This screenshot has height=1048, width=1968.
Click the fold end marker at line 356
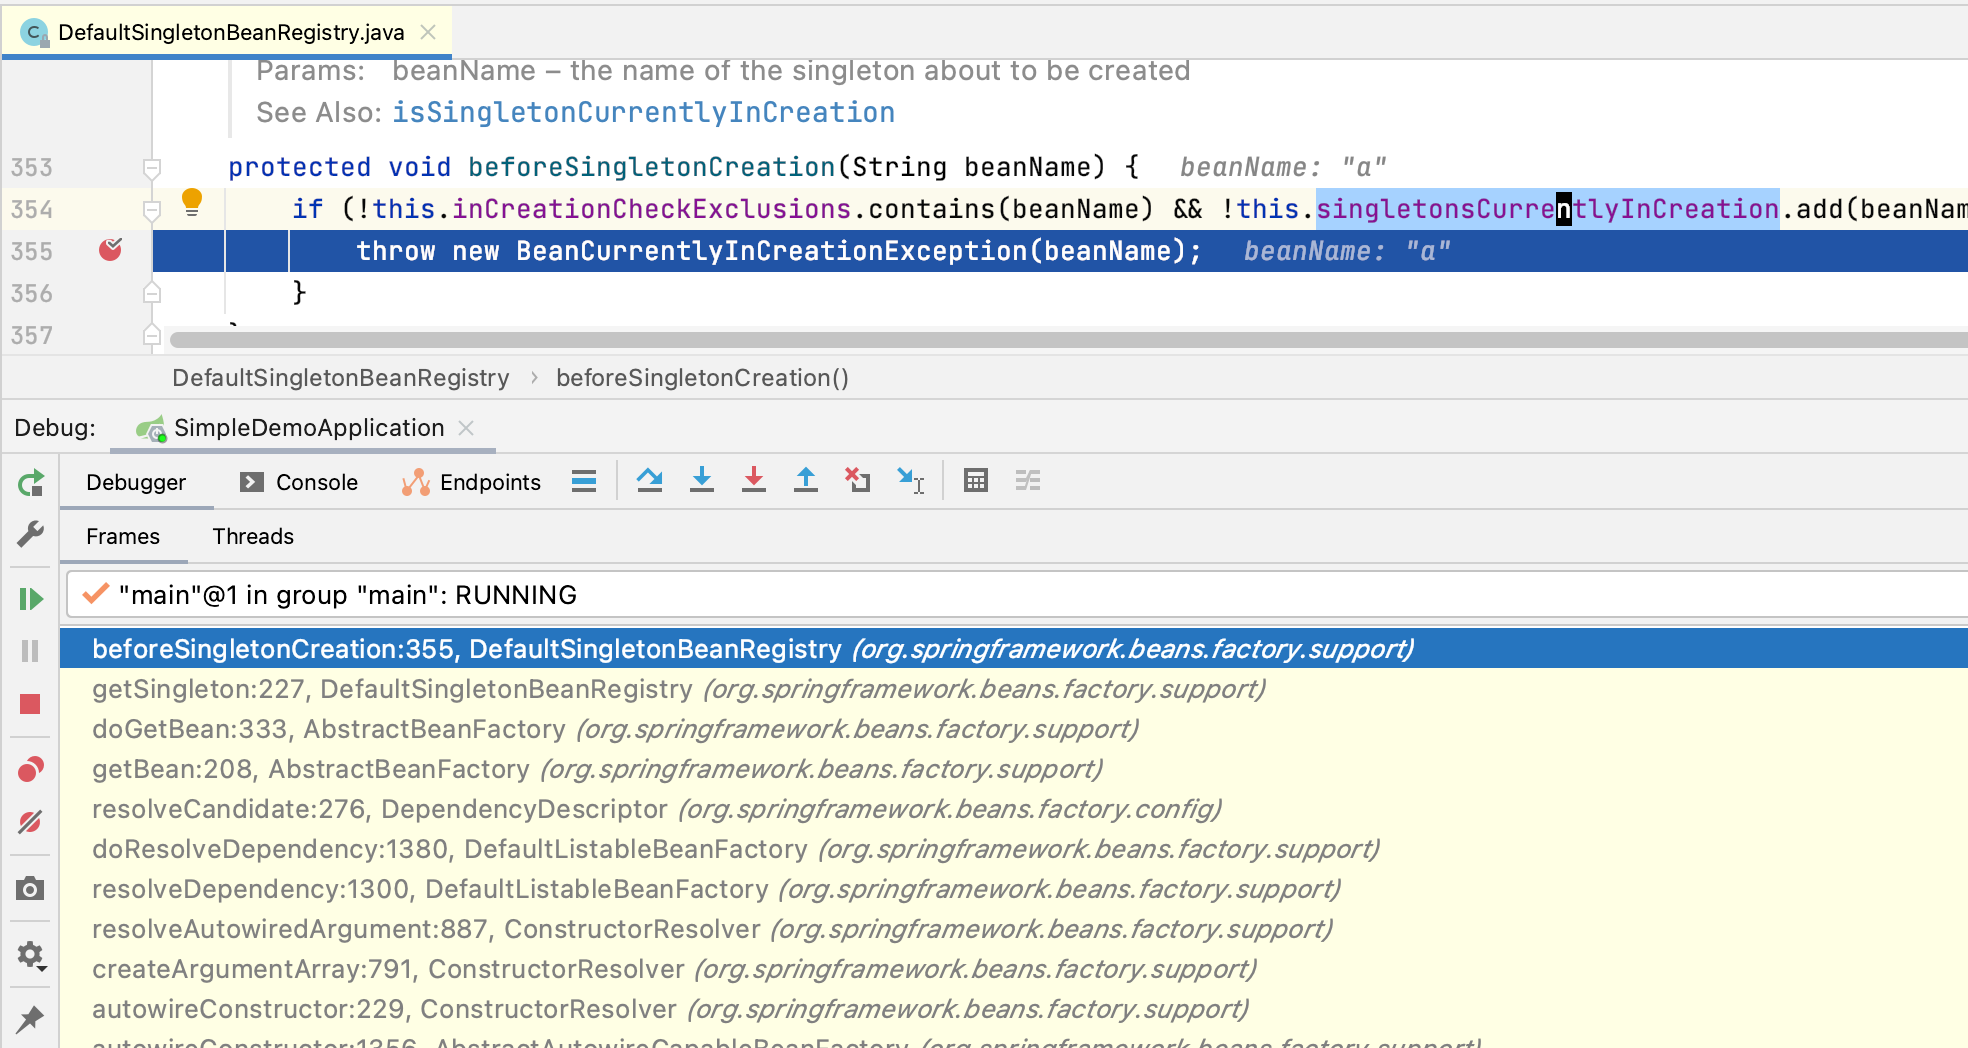(x=152, y=293)
